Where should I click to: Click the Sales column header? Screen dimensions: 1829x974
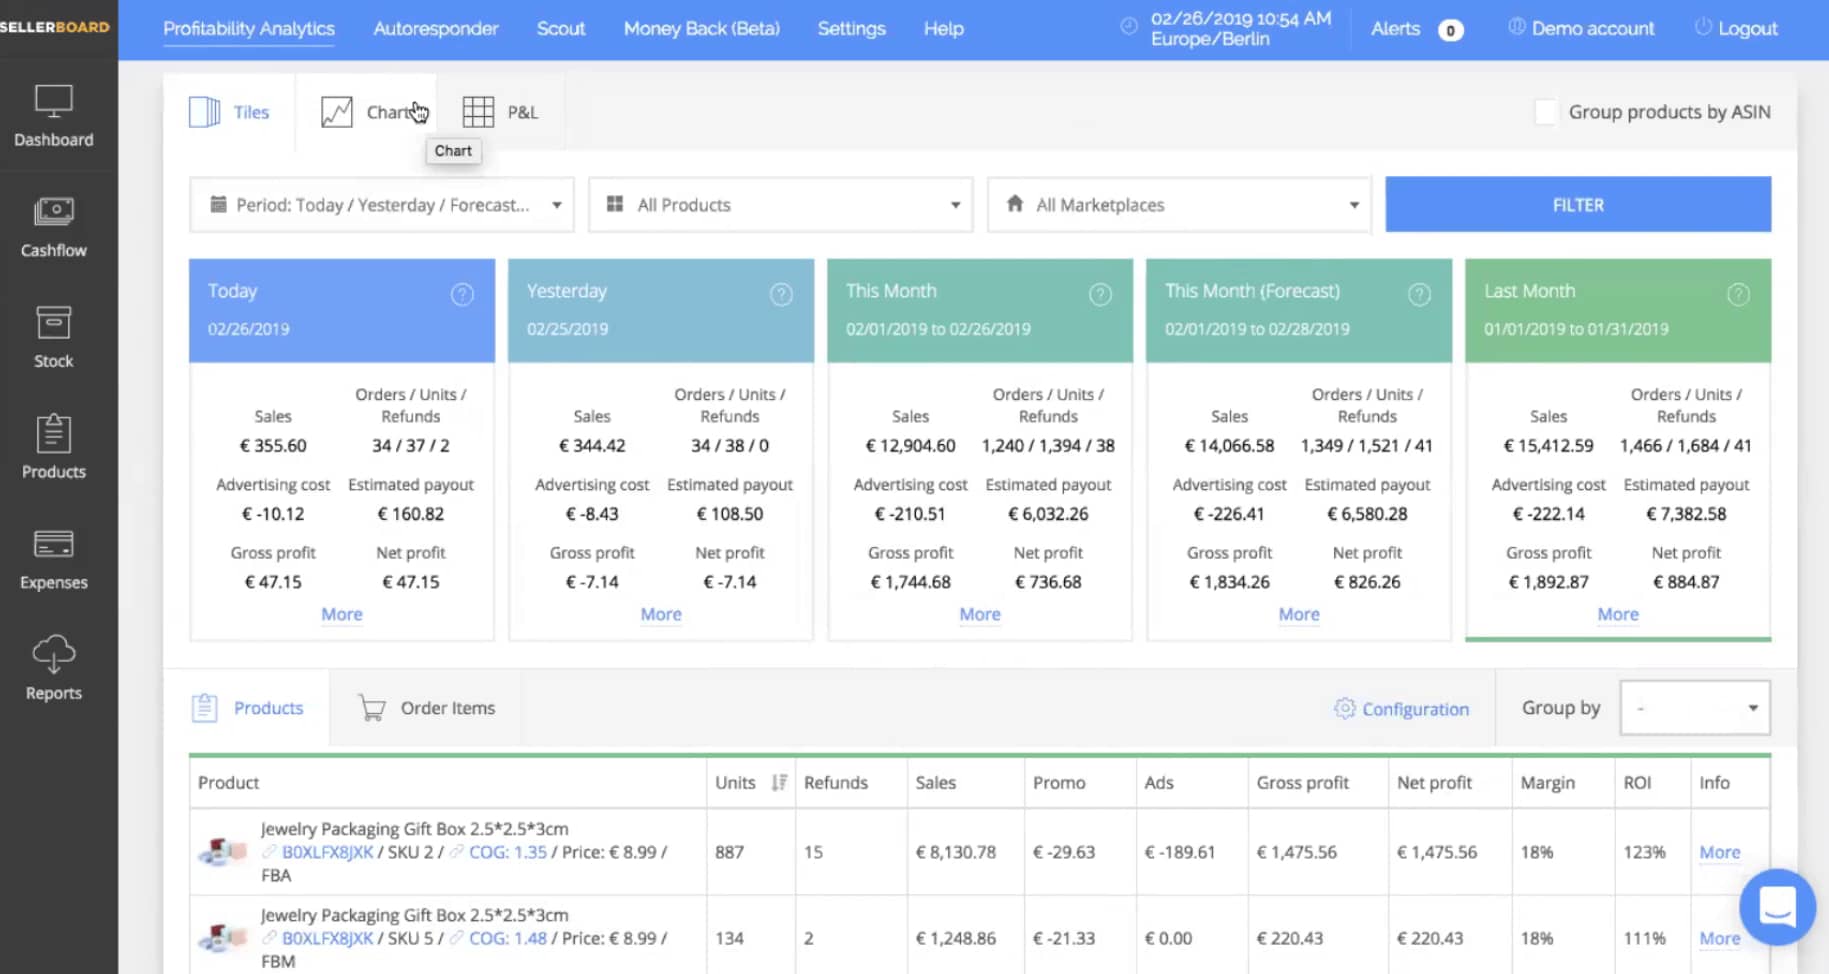click(x=936, y=783)
